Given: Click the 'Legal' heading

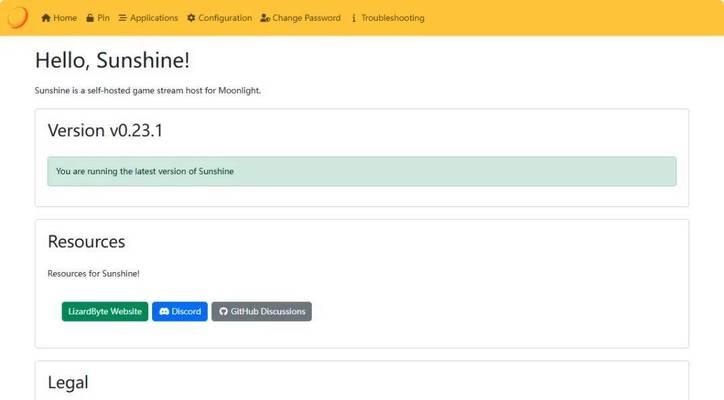Looking at the screenshot, I should [68, 382].
